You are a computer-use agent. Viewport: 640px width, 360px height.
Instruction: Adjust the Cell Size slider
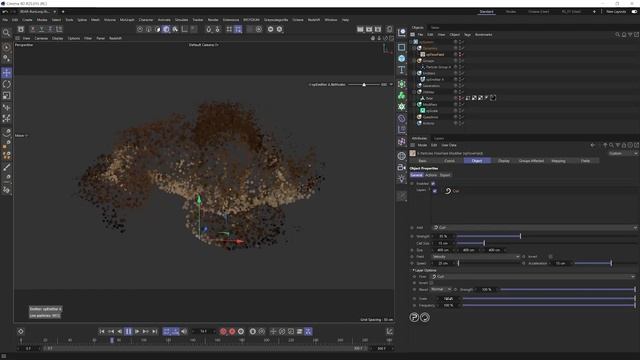547,243
